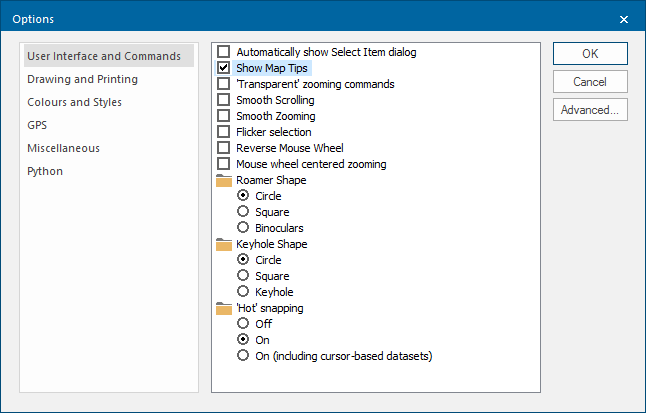Image resolution: width=646 pixels, height=413 pixels.
Task: Choose Binoculars roamer shape
Action: tap(243, 228)
